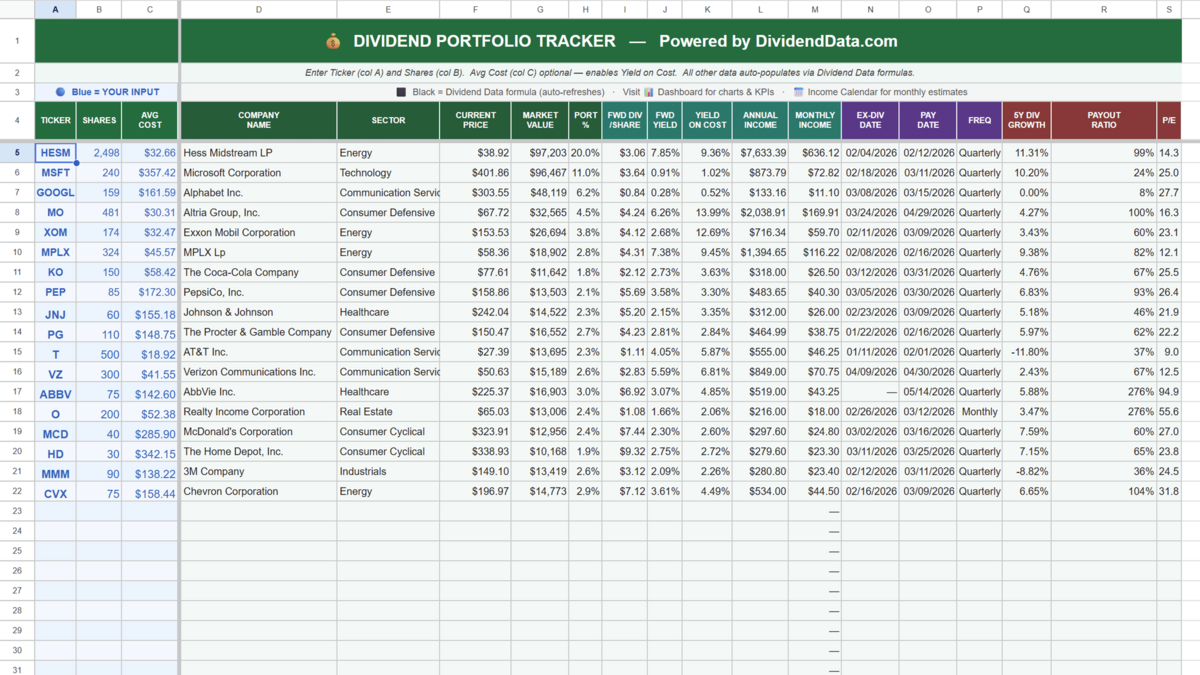Click the -11.80% dividend growth cell
This screenshot has height=675, width=1200.
(x=1026, y=352)
